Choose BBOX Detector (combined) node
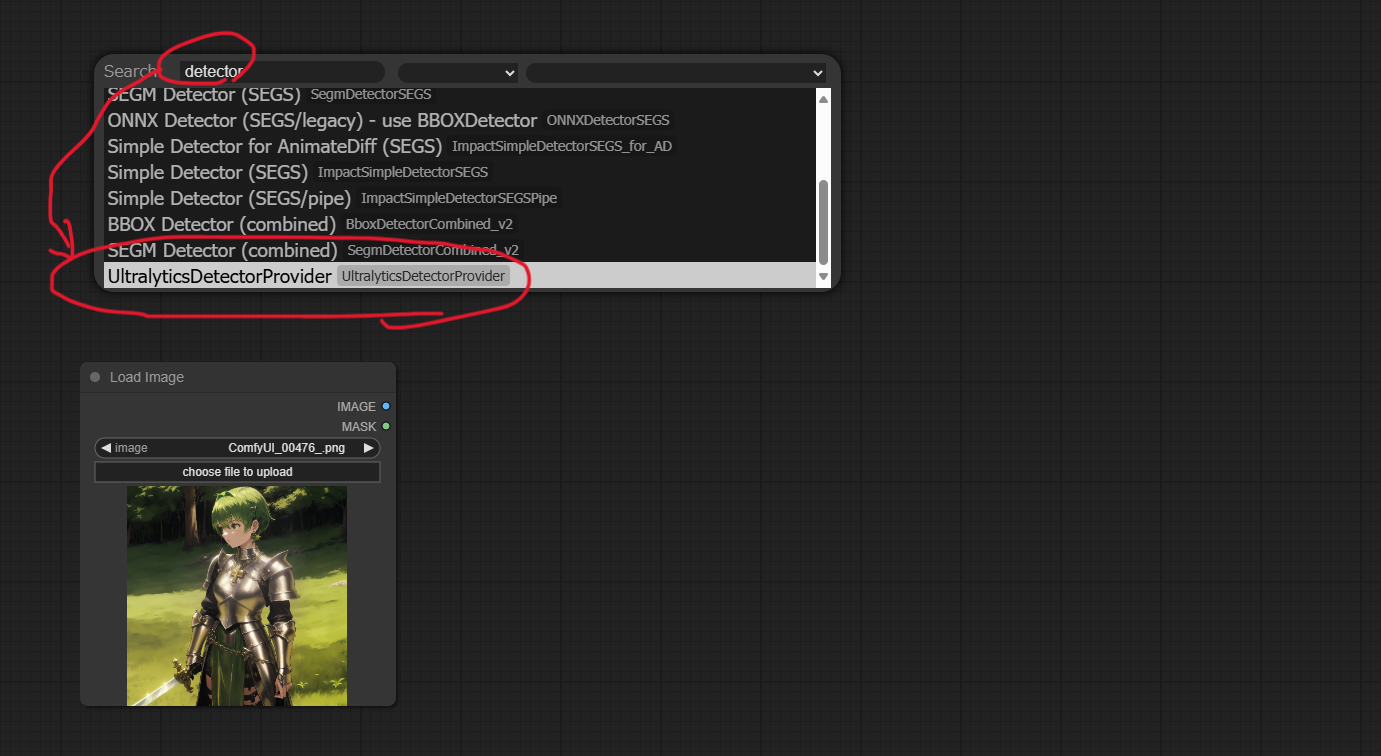The height and width of the screenshot is (756, 1381). pyautogui.click(x=460, y=224)
